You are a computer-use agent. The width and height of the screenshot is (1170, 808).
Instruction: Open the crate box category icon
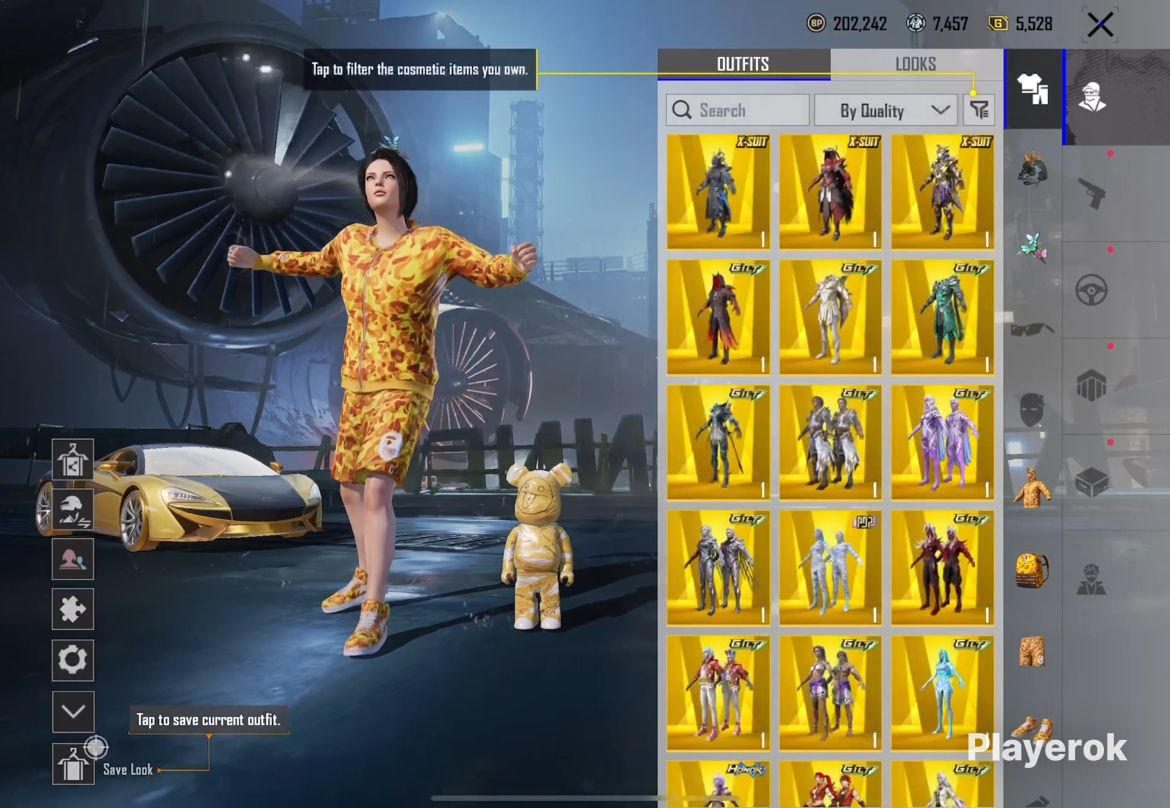[1092, 482]
